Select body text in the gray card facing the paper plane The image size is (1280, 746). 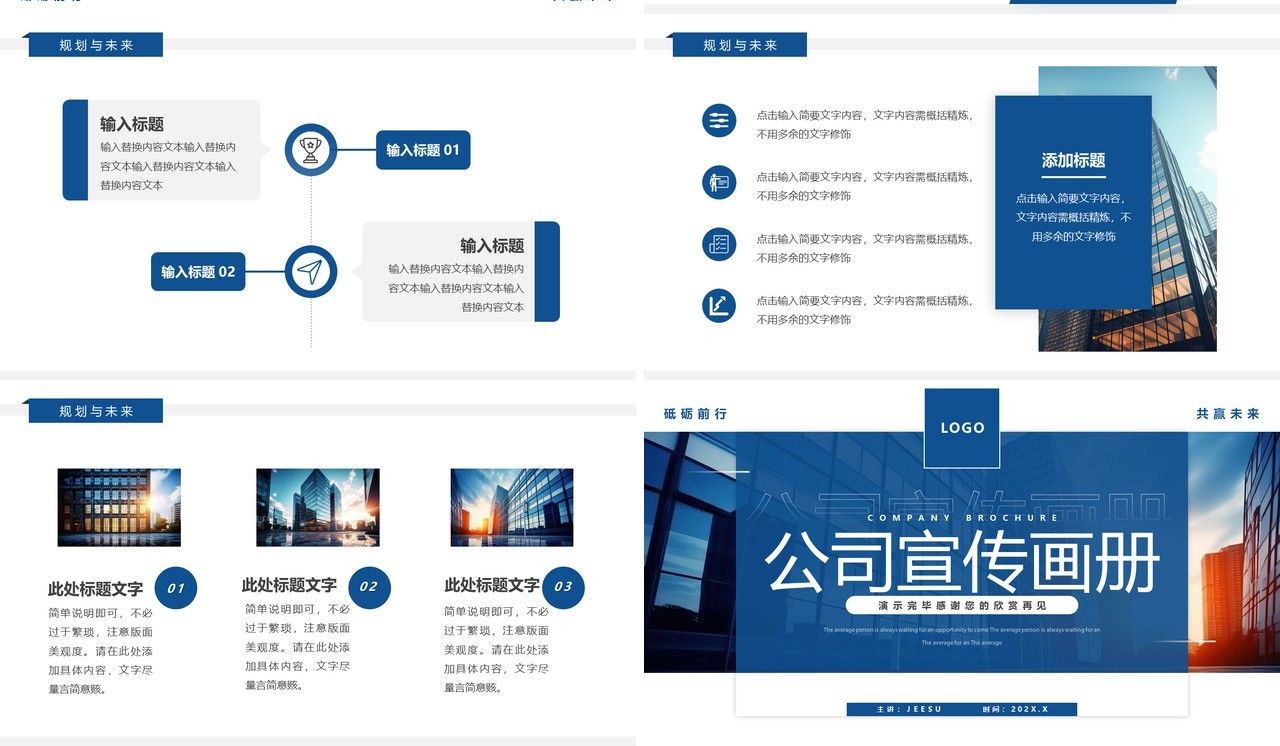[x=456, y=288]
